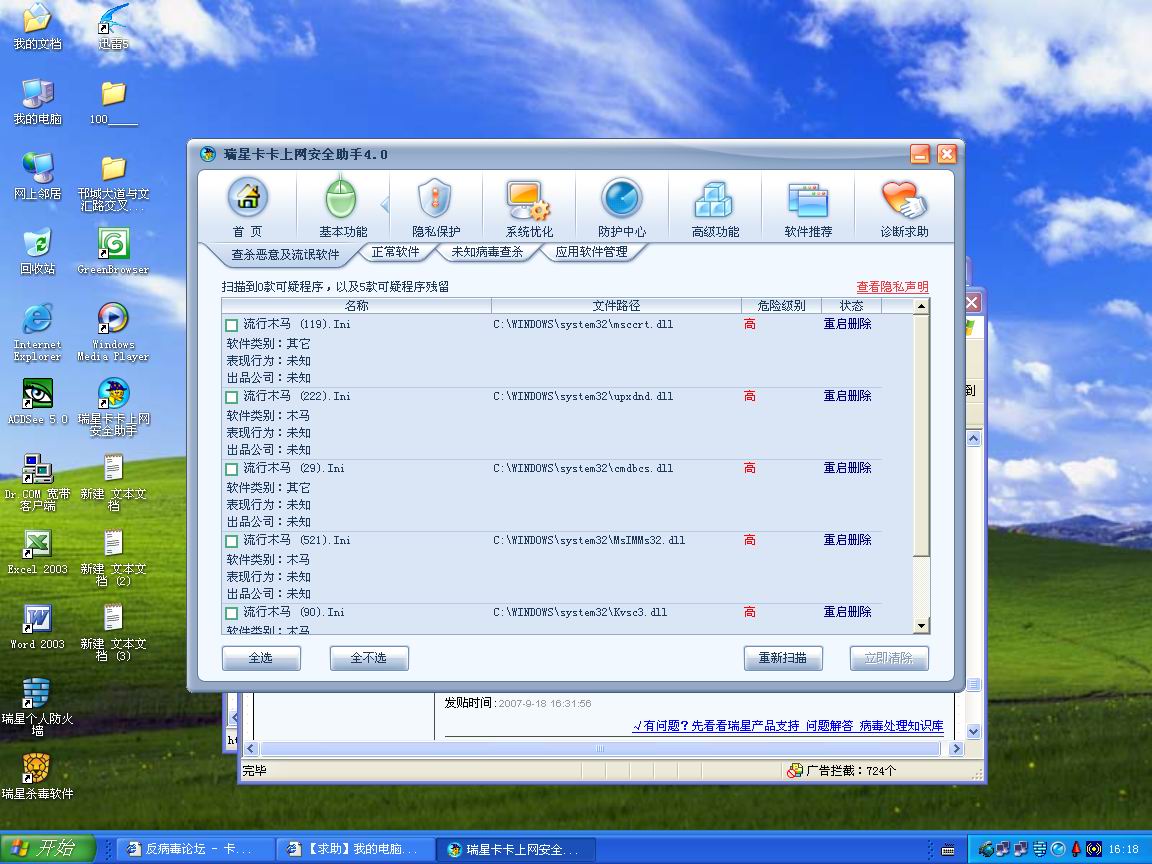Viewport: 1152px width, 864px height.
Task: Open 查看隐私声明 link
Action: pyautogui.click(x=893, y=287)
